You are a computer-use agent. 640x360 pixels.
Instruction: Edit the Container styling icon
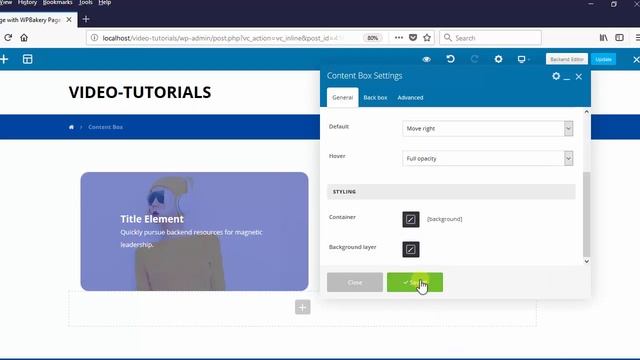click(x=411, y=219)
